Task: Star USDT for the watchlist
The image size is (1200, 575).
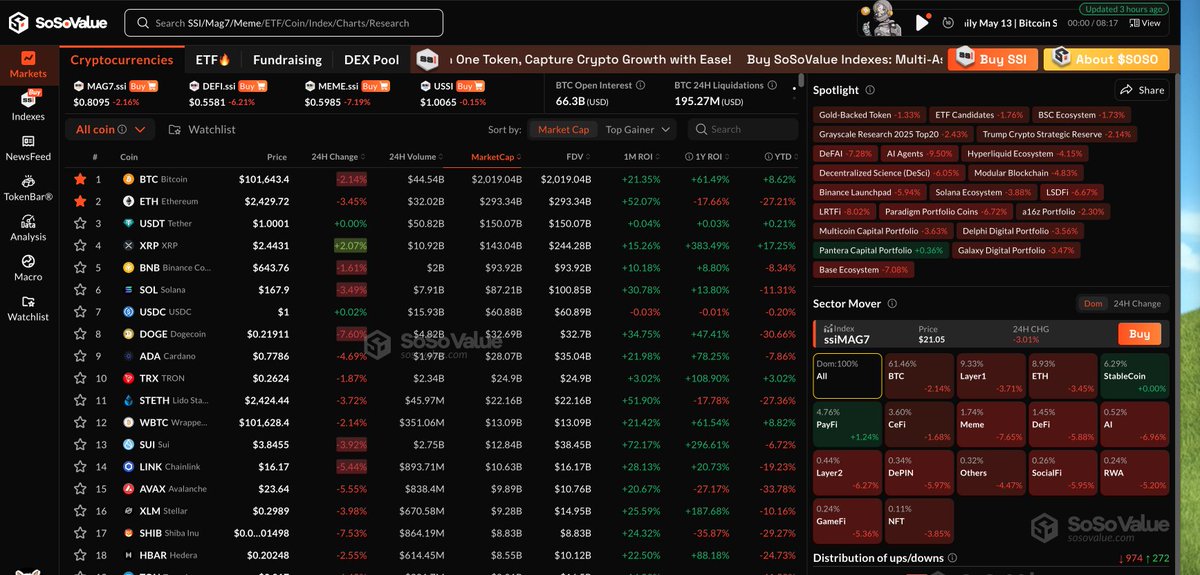Action: pyautogui.click(x=80, y=223)
